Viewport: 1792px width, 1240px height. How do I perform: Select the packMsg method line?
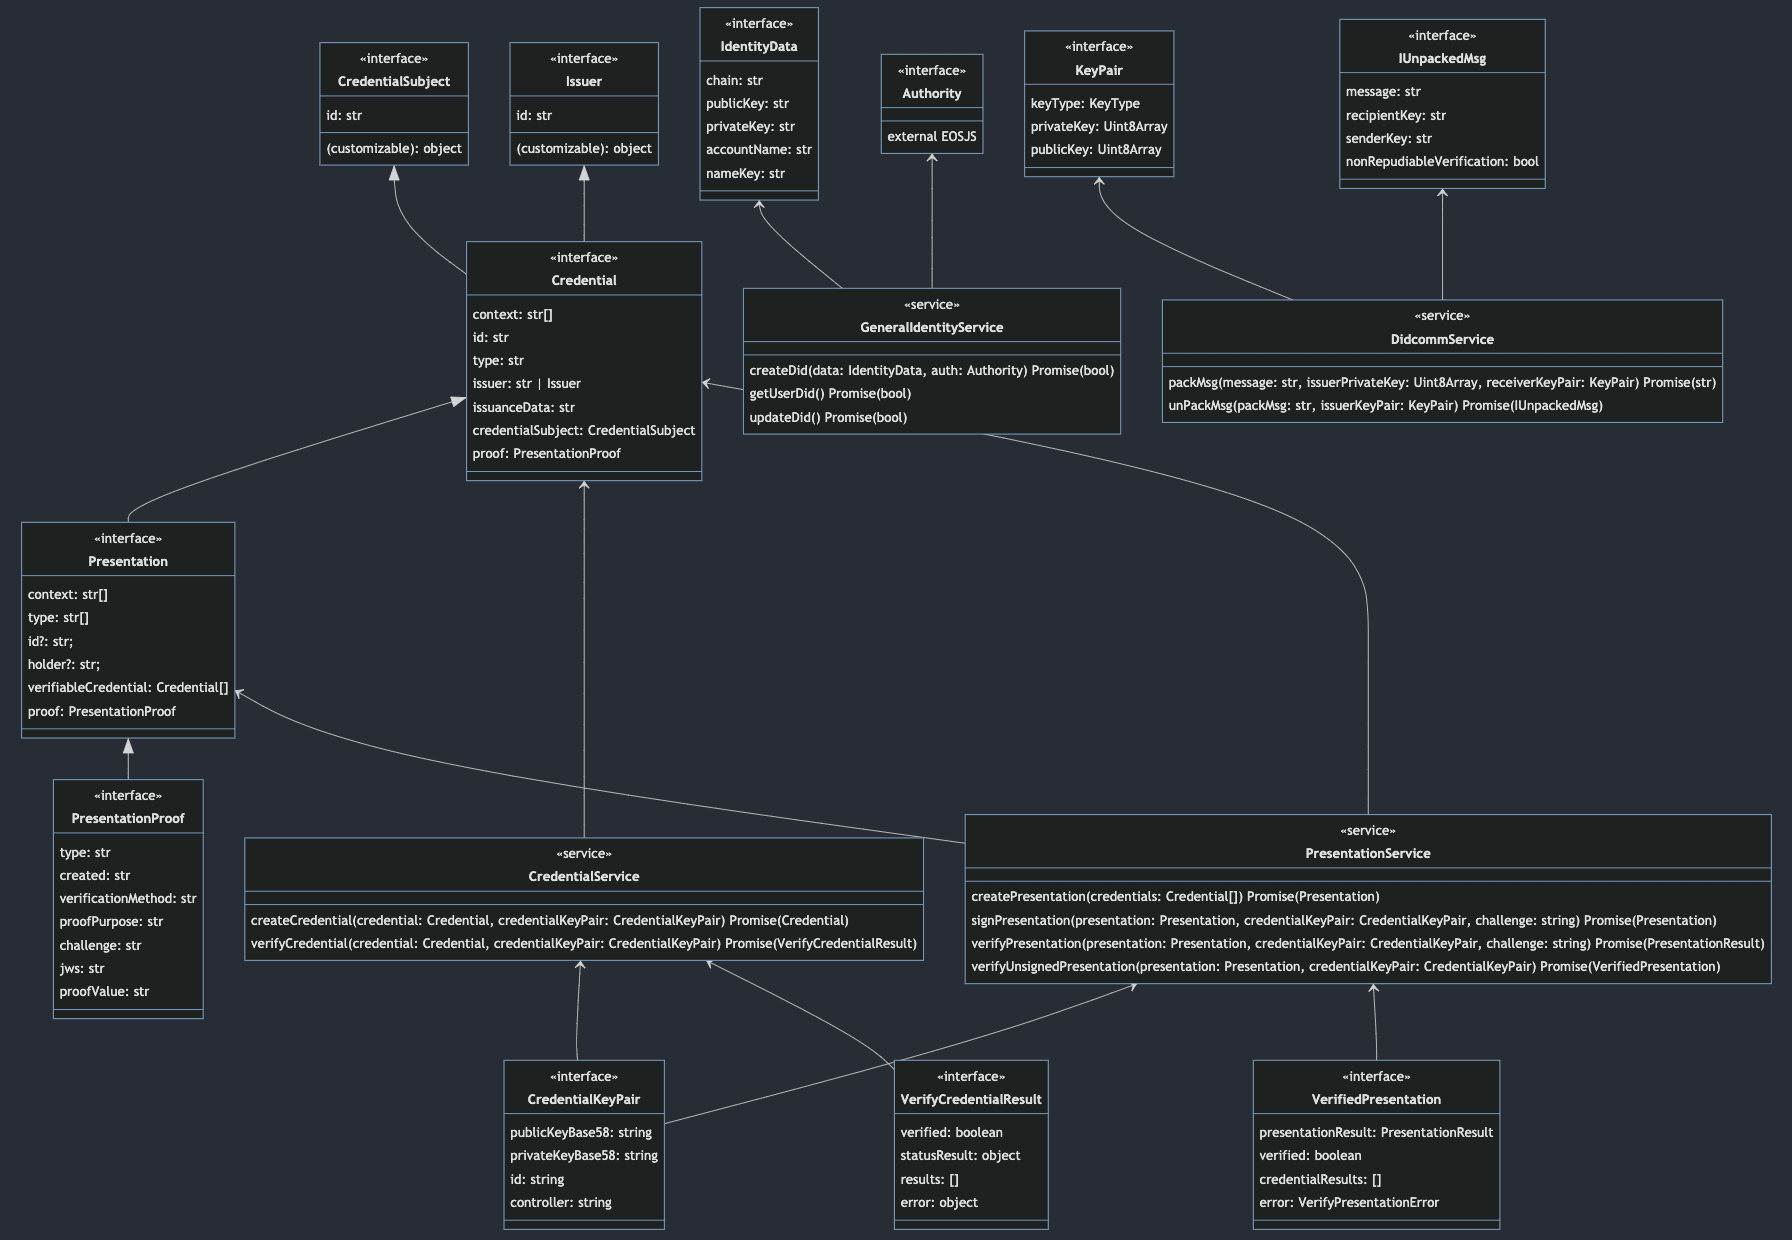click(1442, 383)
